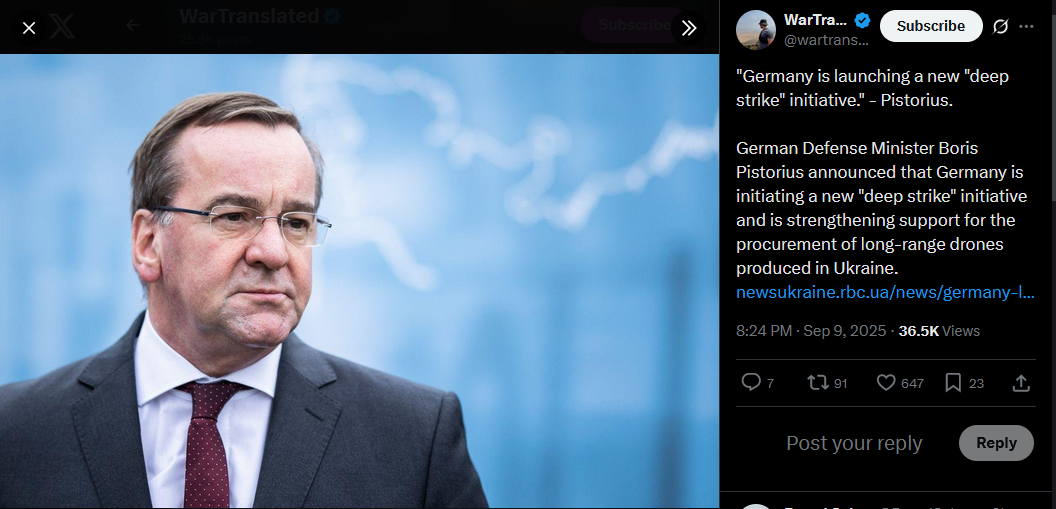Open Grok explain icon next to Subscribe
1056x509 pixels.
pos(1001,26)
